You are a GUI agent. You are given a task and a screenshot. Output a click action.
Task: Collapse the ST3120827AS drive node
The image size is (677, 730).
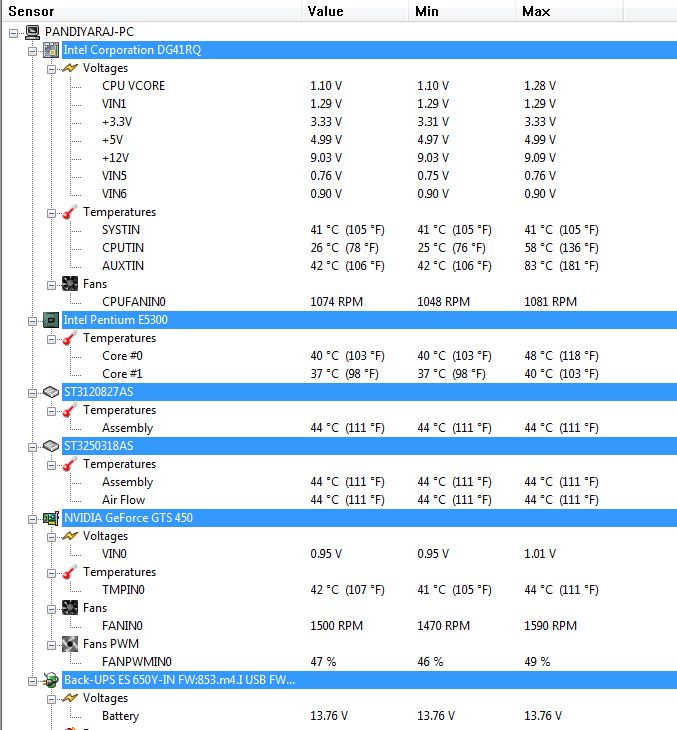click(x=32, y=393)
